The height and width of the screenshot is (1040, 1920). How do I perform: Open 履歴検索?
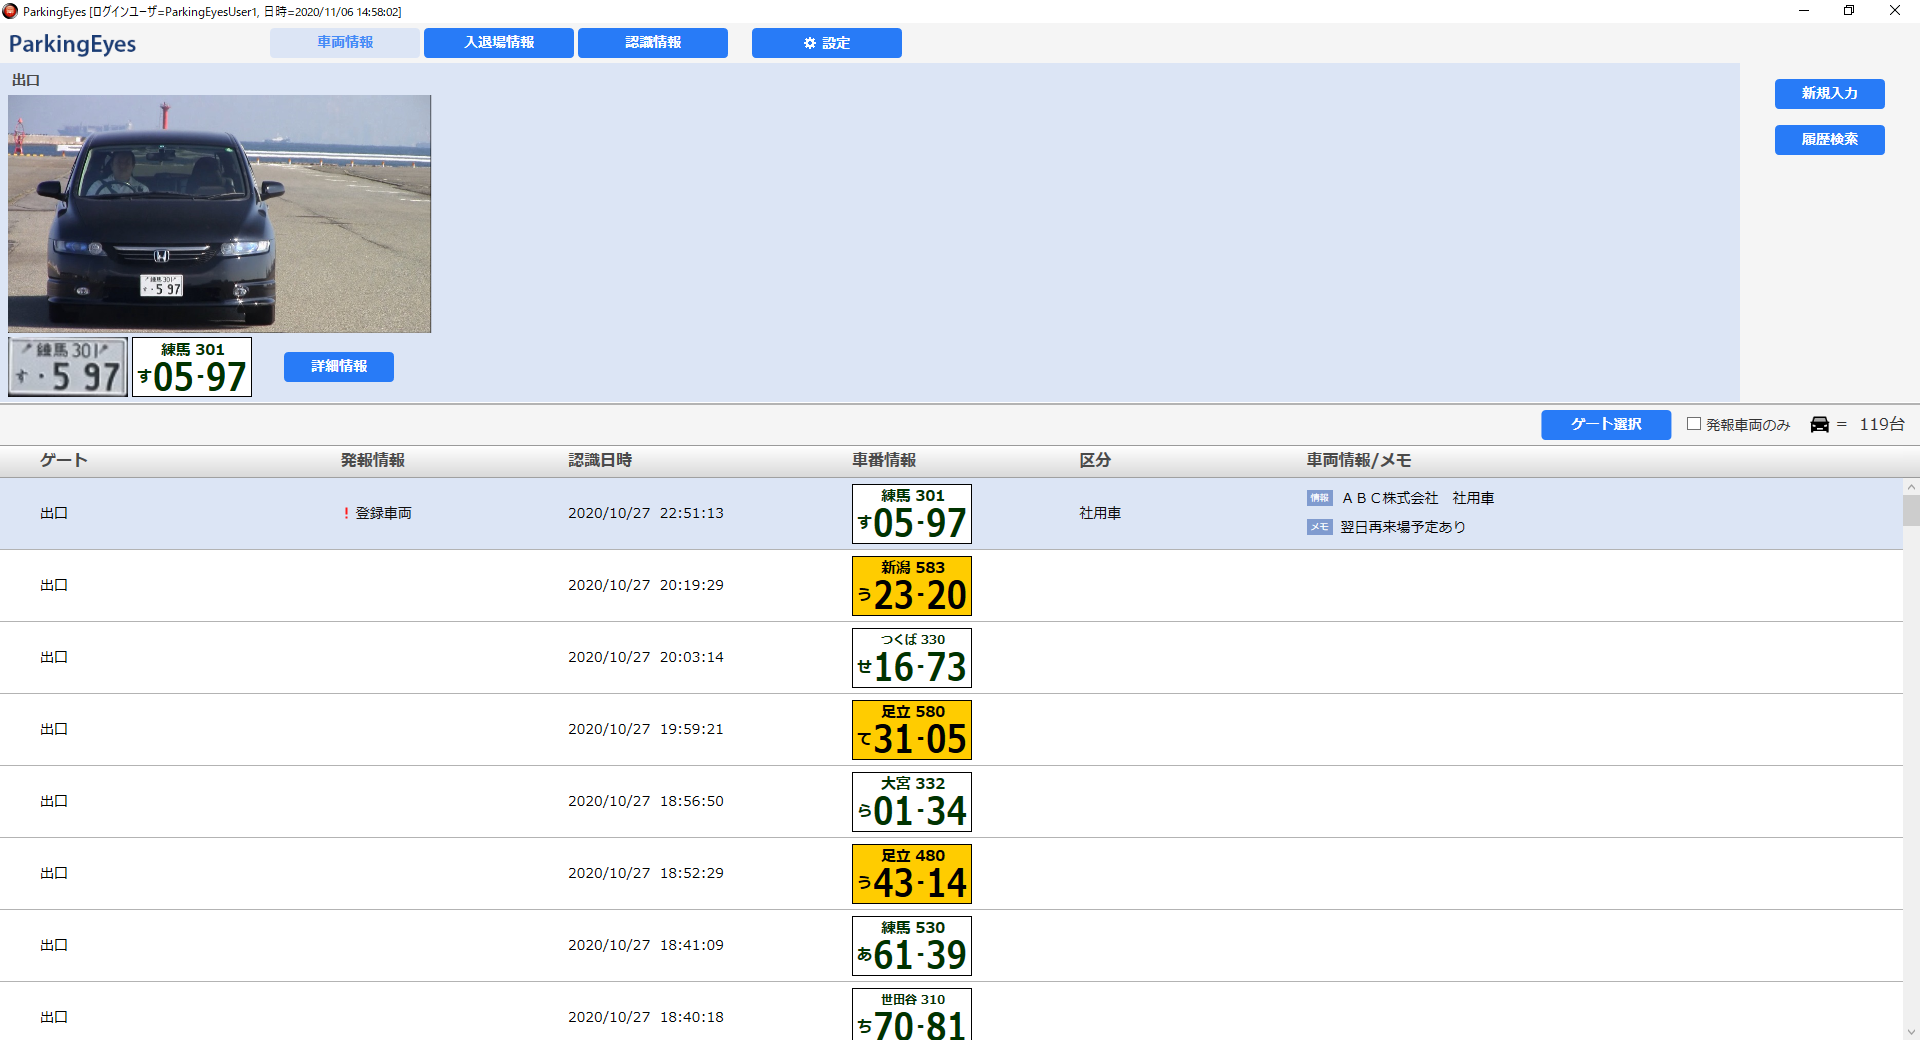pos(1830,140)
